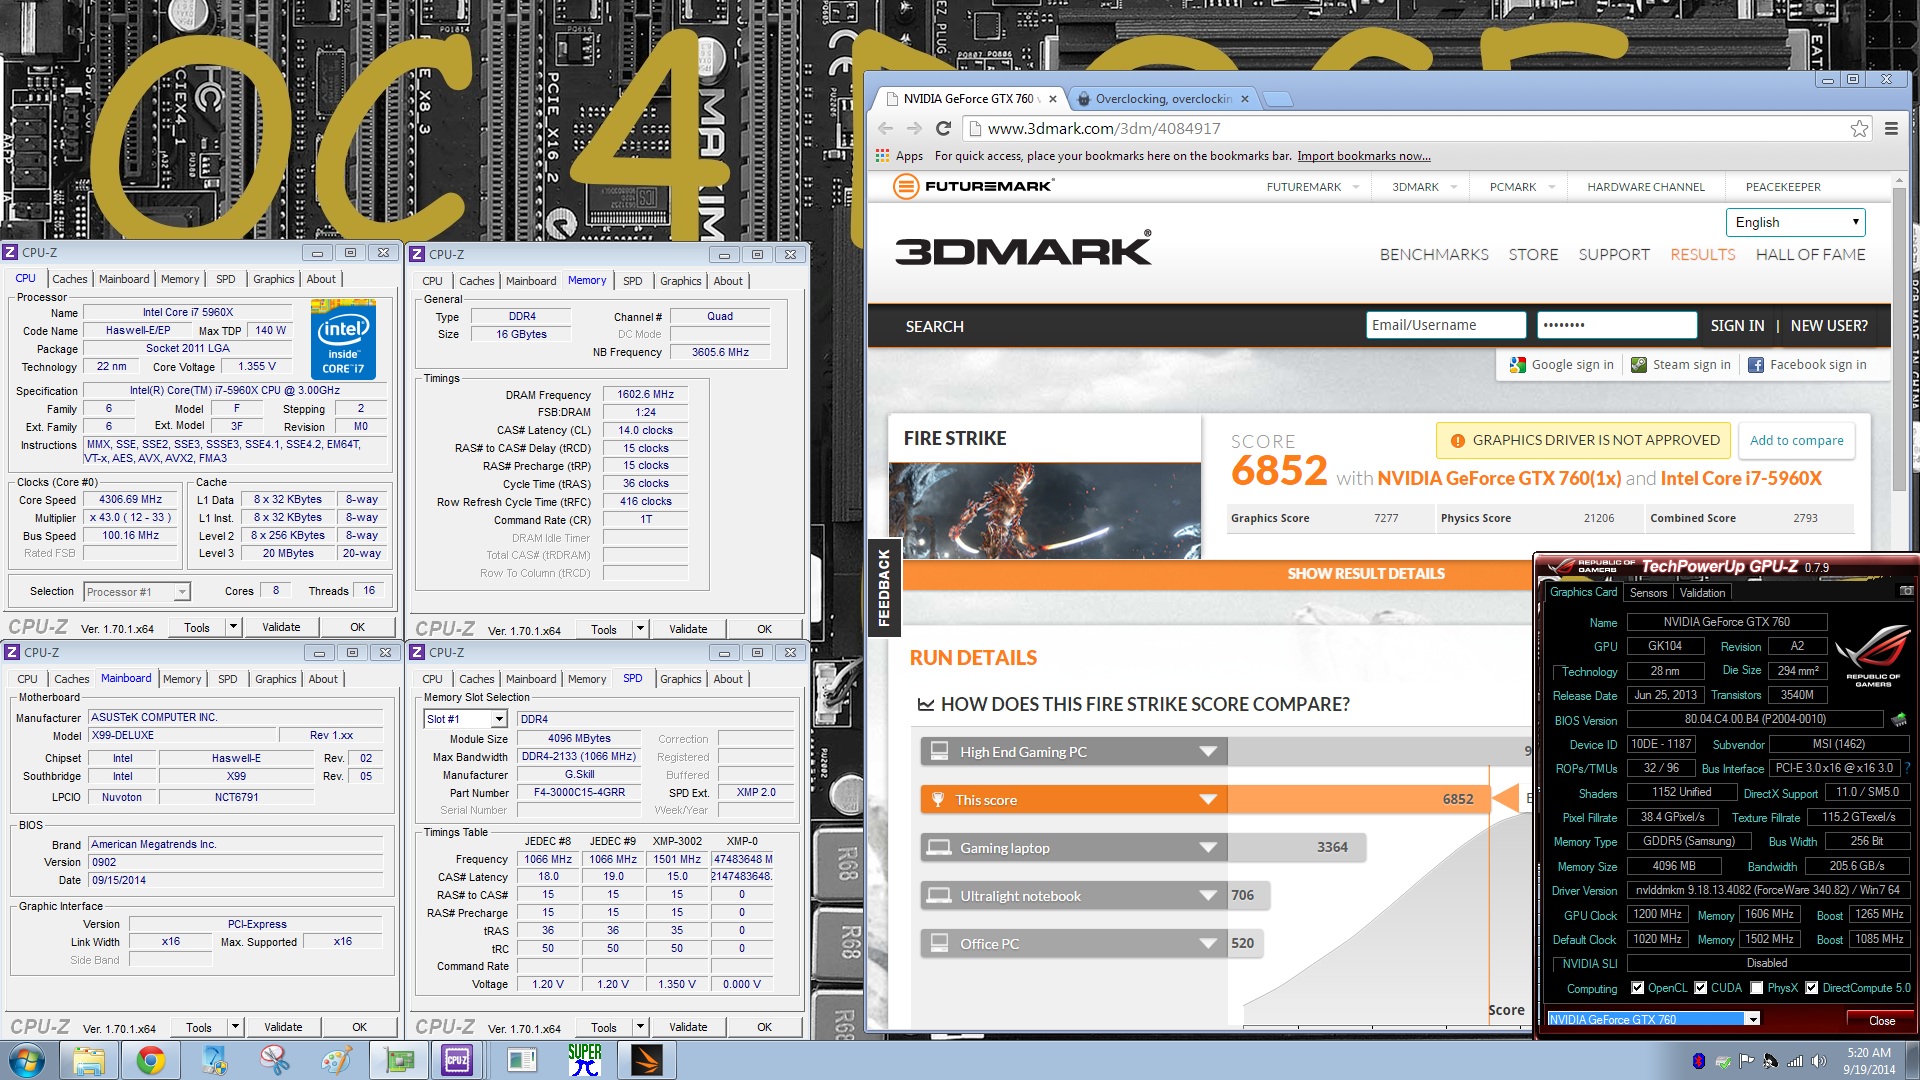The image size is (1920, 1080).
Task: Sign in with Google
Action: [1562, 365]
